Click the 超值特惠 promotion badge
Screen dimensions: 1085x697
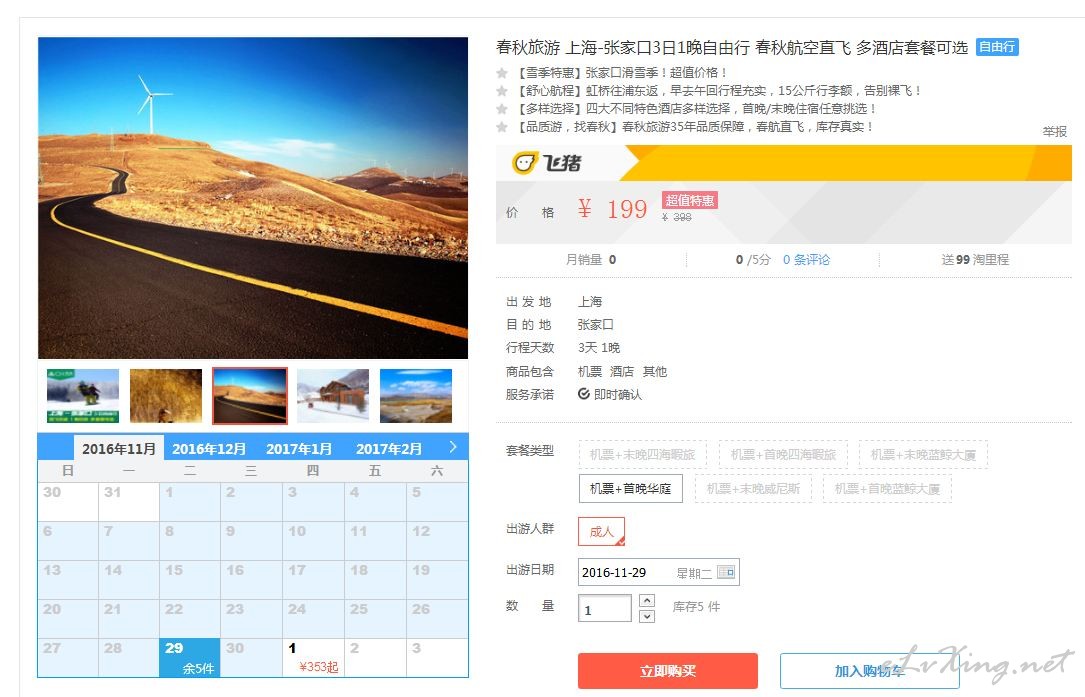(x=689, y=200)
